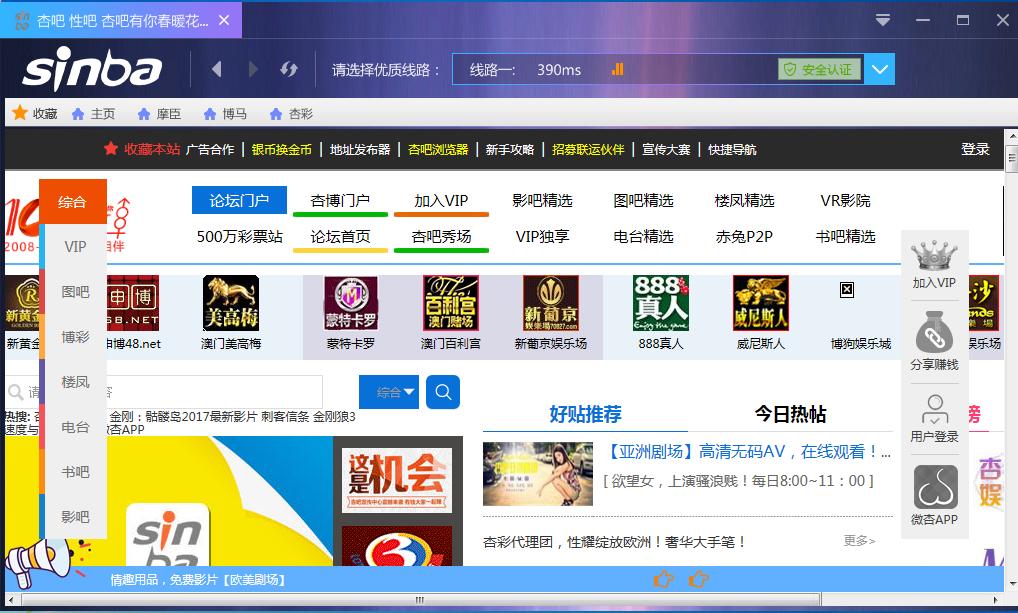Click the 这是机会 promotional banner
The height and width of the screenshot is (613, 1018).
coord(397,481)
